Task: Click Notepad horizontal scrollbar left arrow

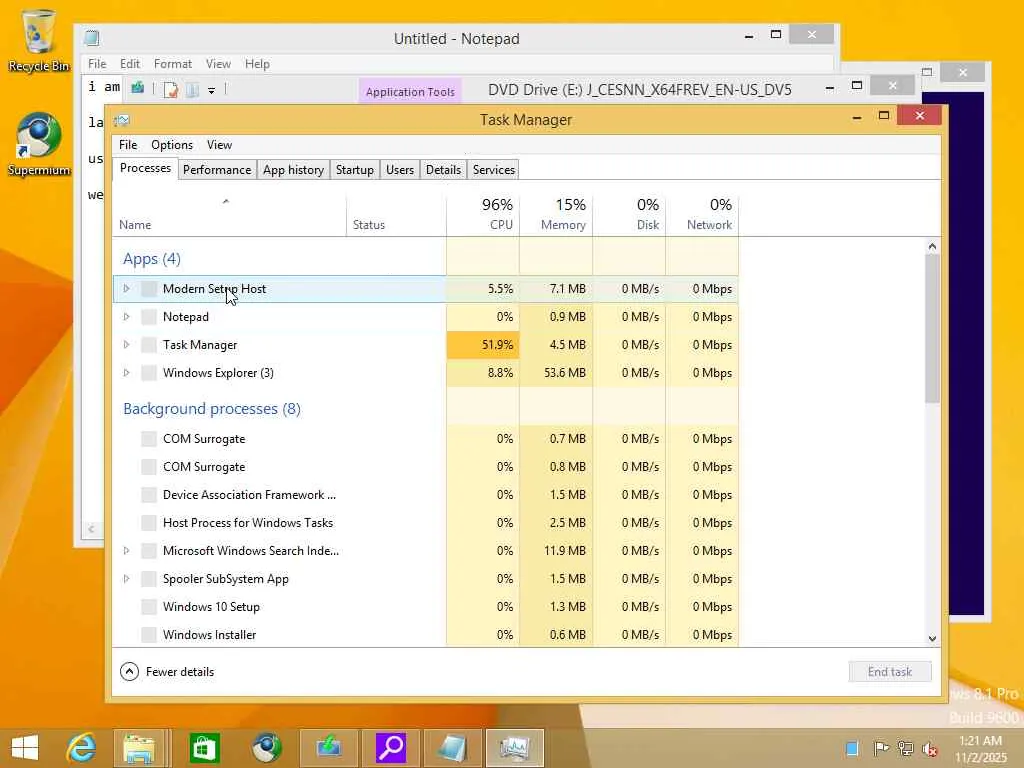Action: tap(91, 529)
